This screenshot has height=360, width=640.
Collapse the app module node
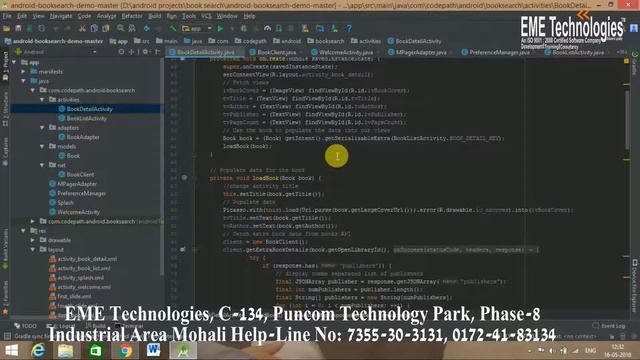coord(15,62)
